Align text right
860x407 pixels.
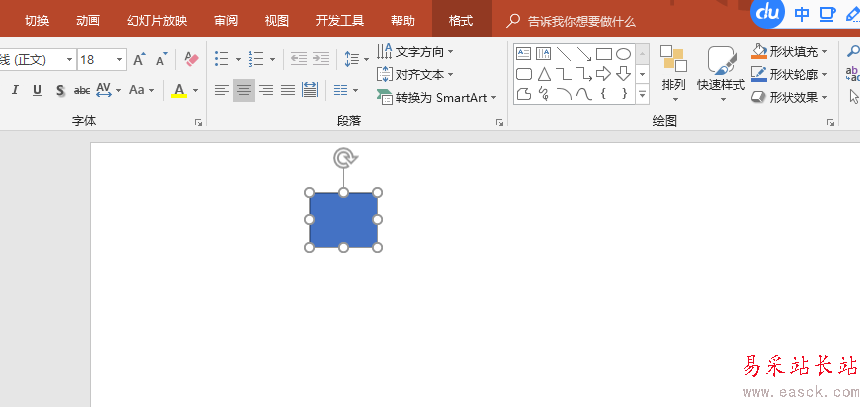266,90
